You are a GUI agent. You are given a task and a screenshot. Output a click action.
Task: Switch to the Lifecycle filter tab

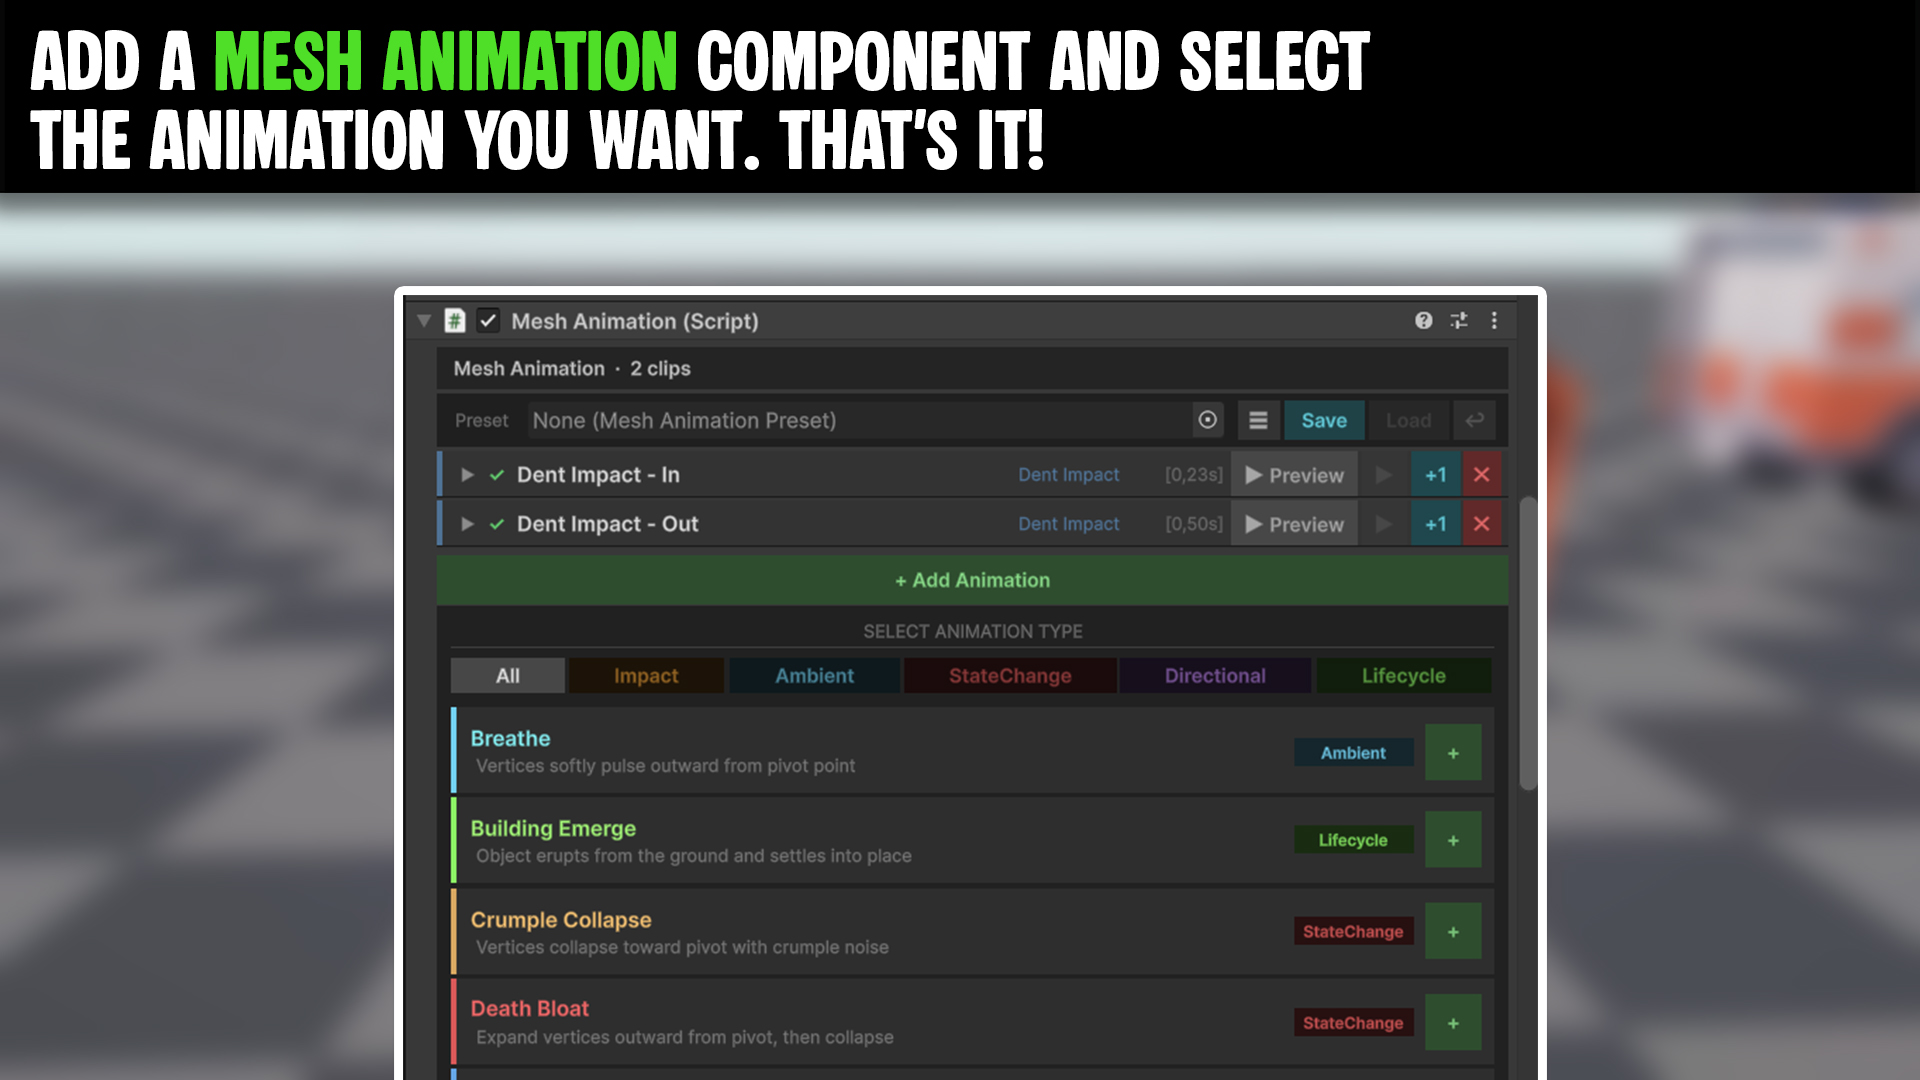click(x=1403, y=676)
